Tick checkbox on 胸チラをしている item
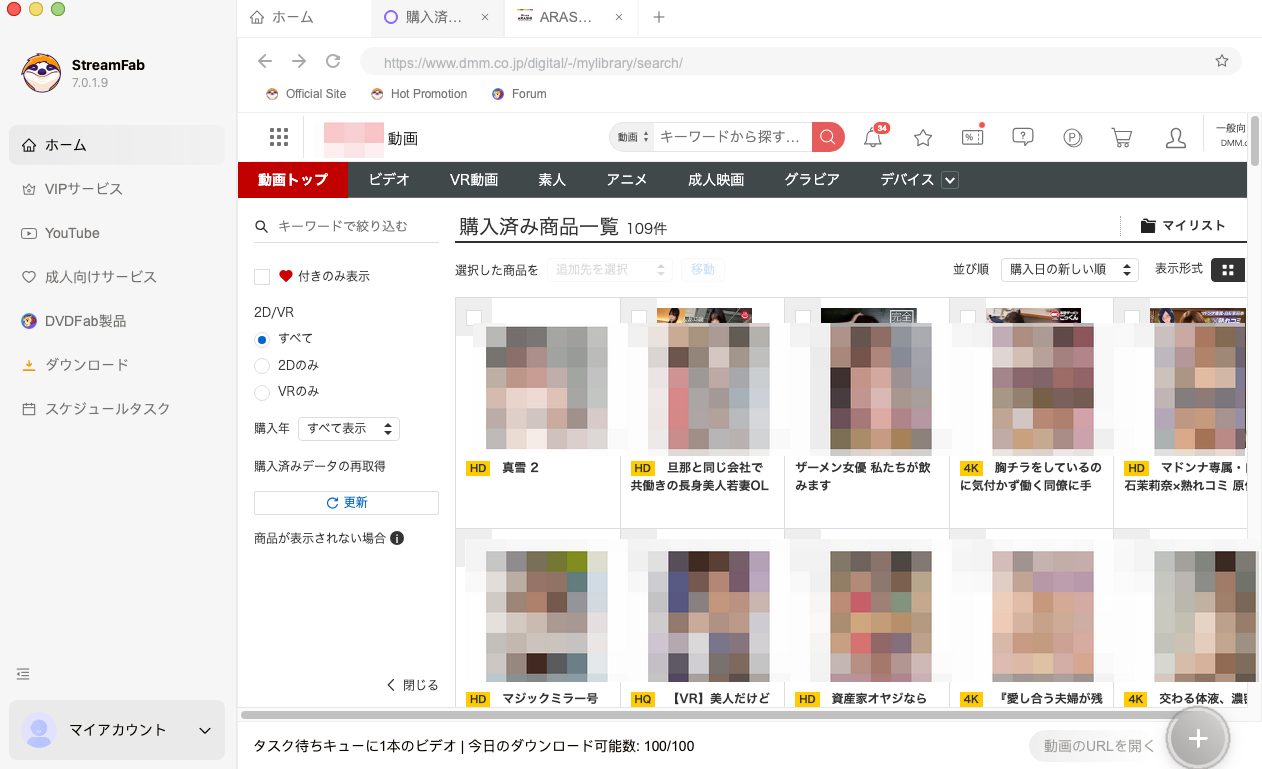The height and width of the screenshot is (769, 1262). [x=967, y=318]
